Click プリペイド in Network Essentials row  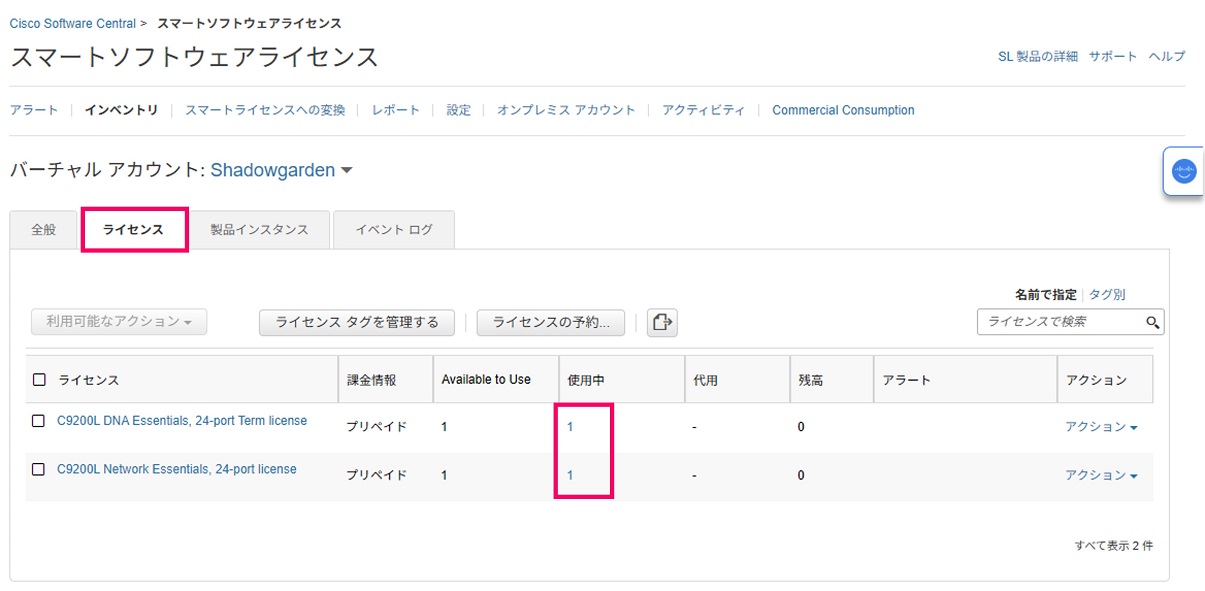[x=376, y=475]
